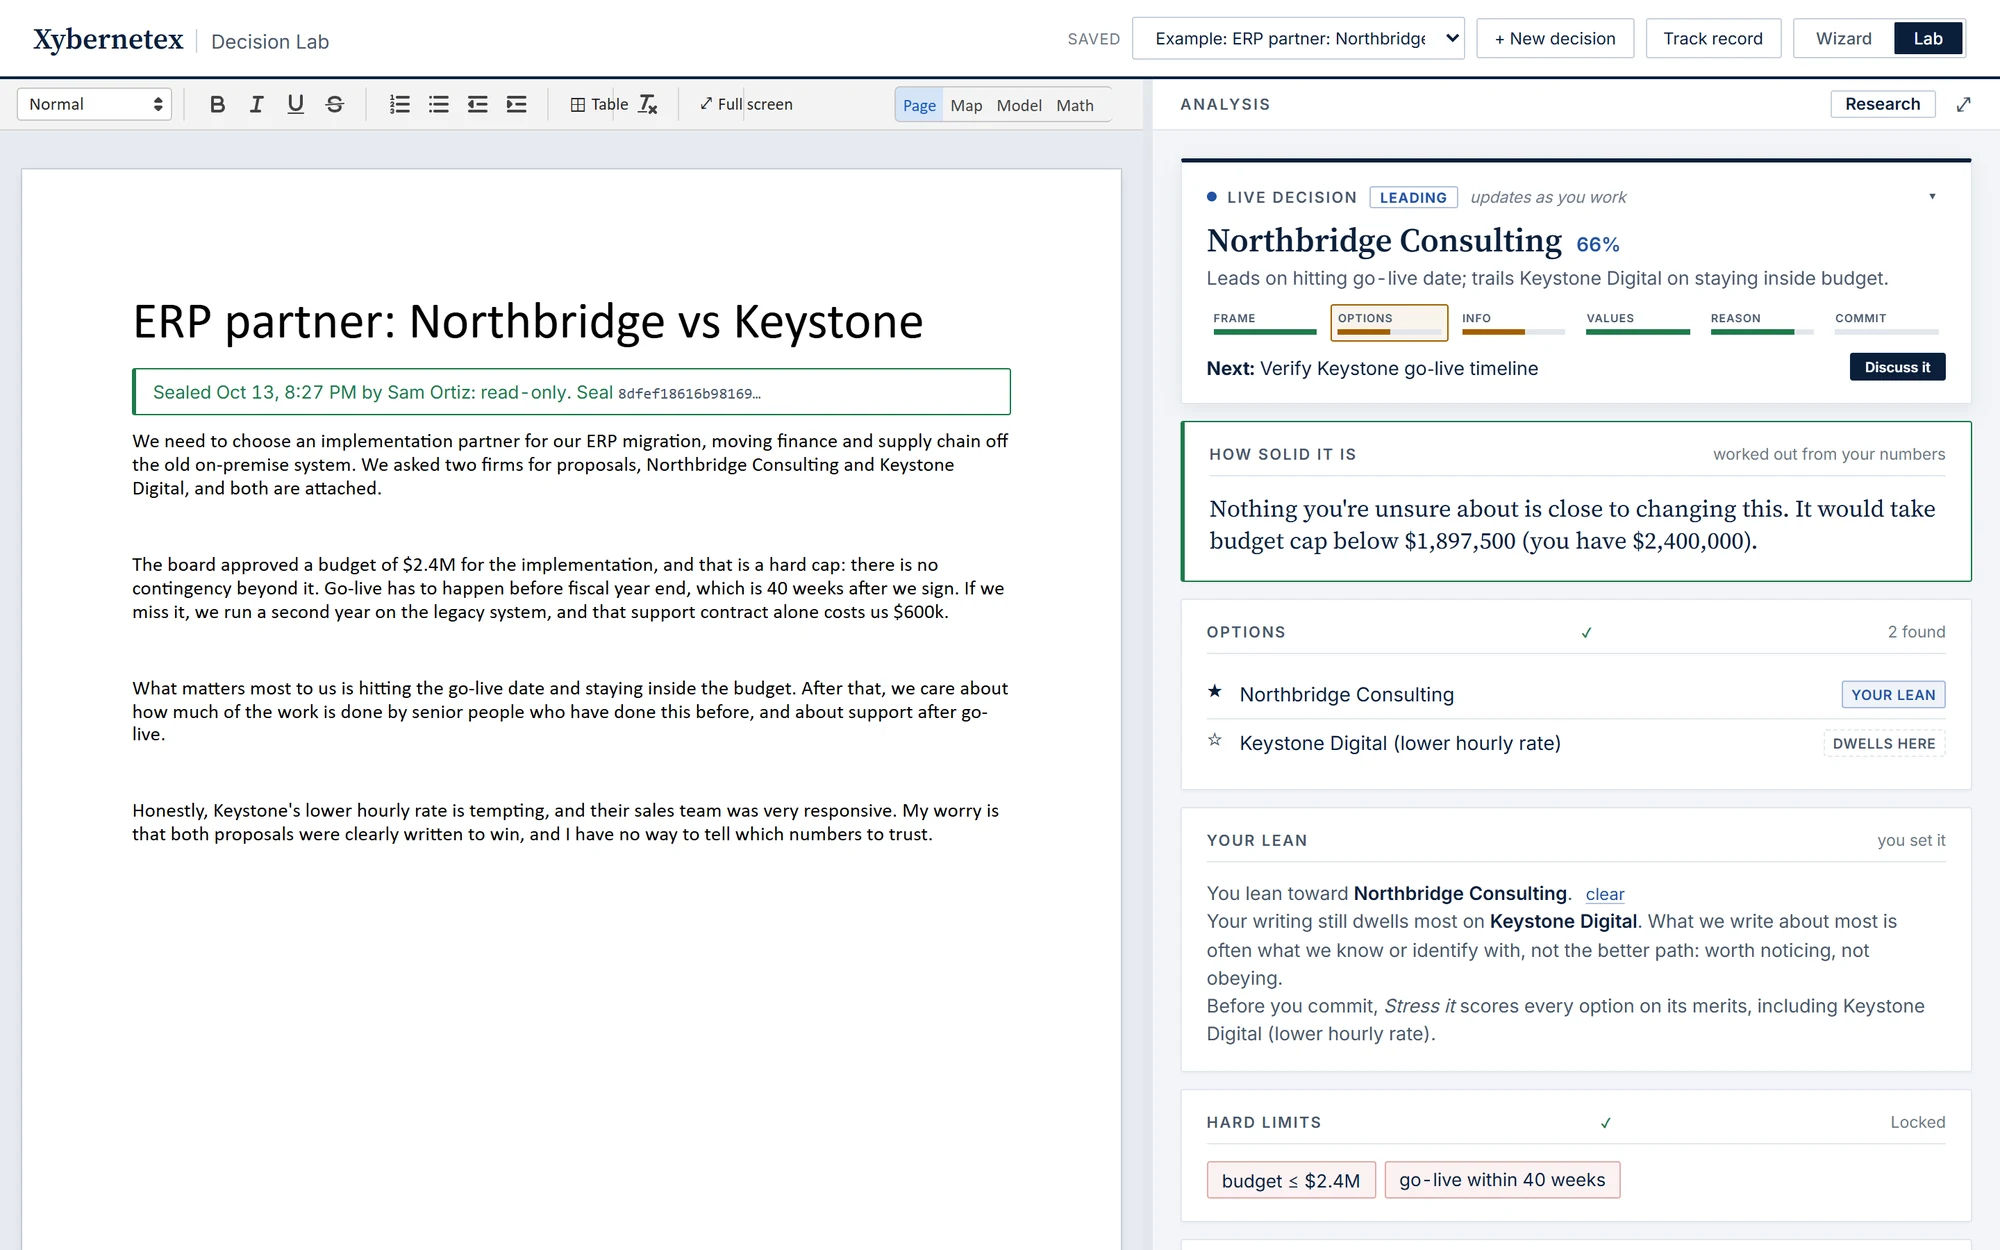Click the filled star beside Northbridge Consulting
The image size is (2000, 1250).
click(x=1214, y=691)
